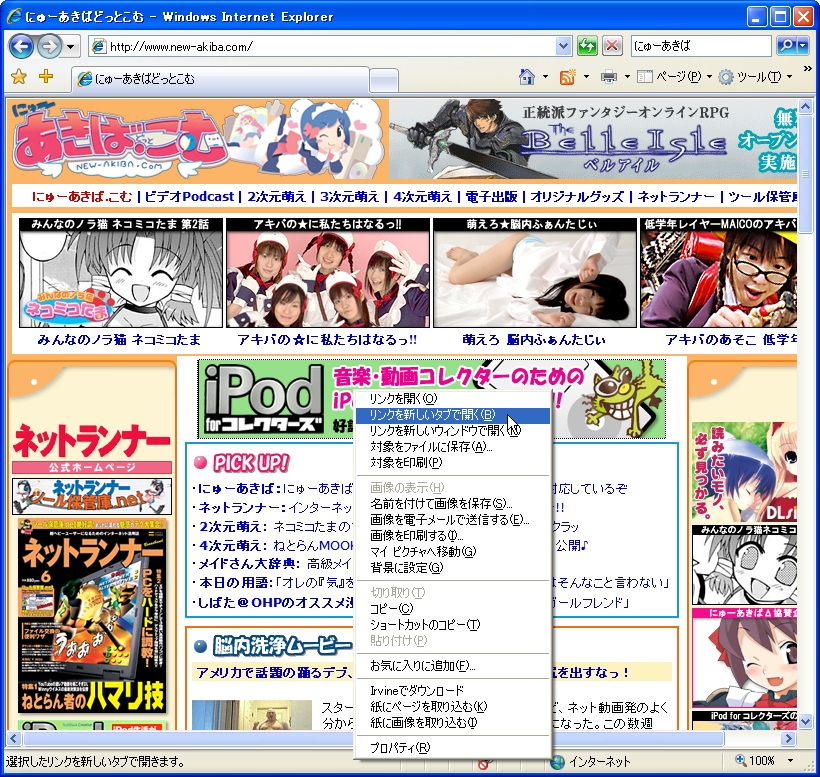Image resolution: width=820 pixels, height=777 pixels.
Task: Run search with the magnifier button
Action: pyautogui.click(x=785, y=47)
